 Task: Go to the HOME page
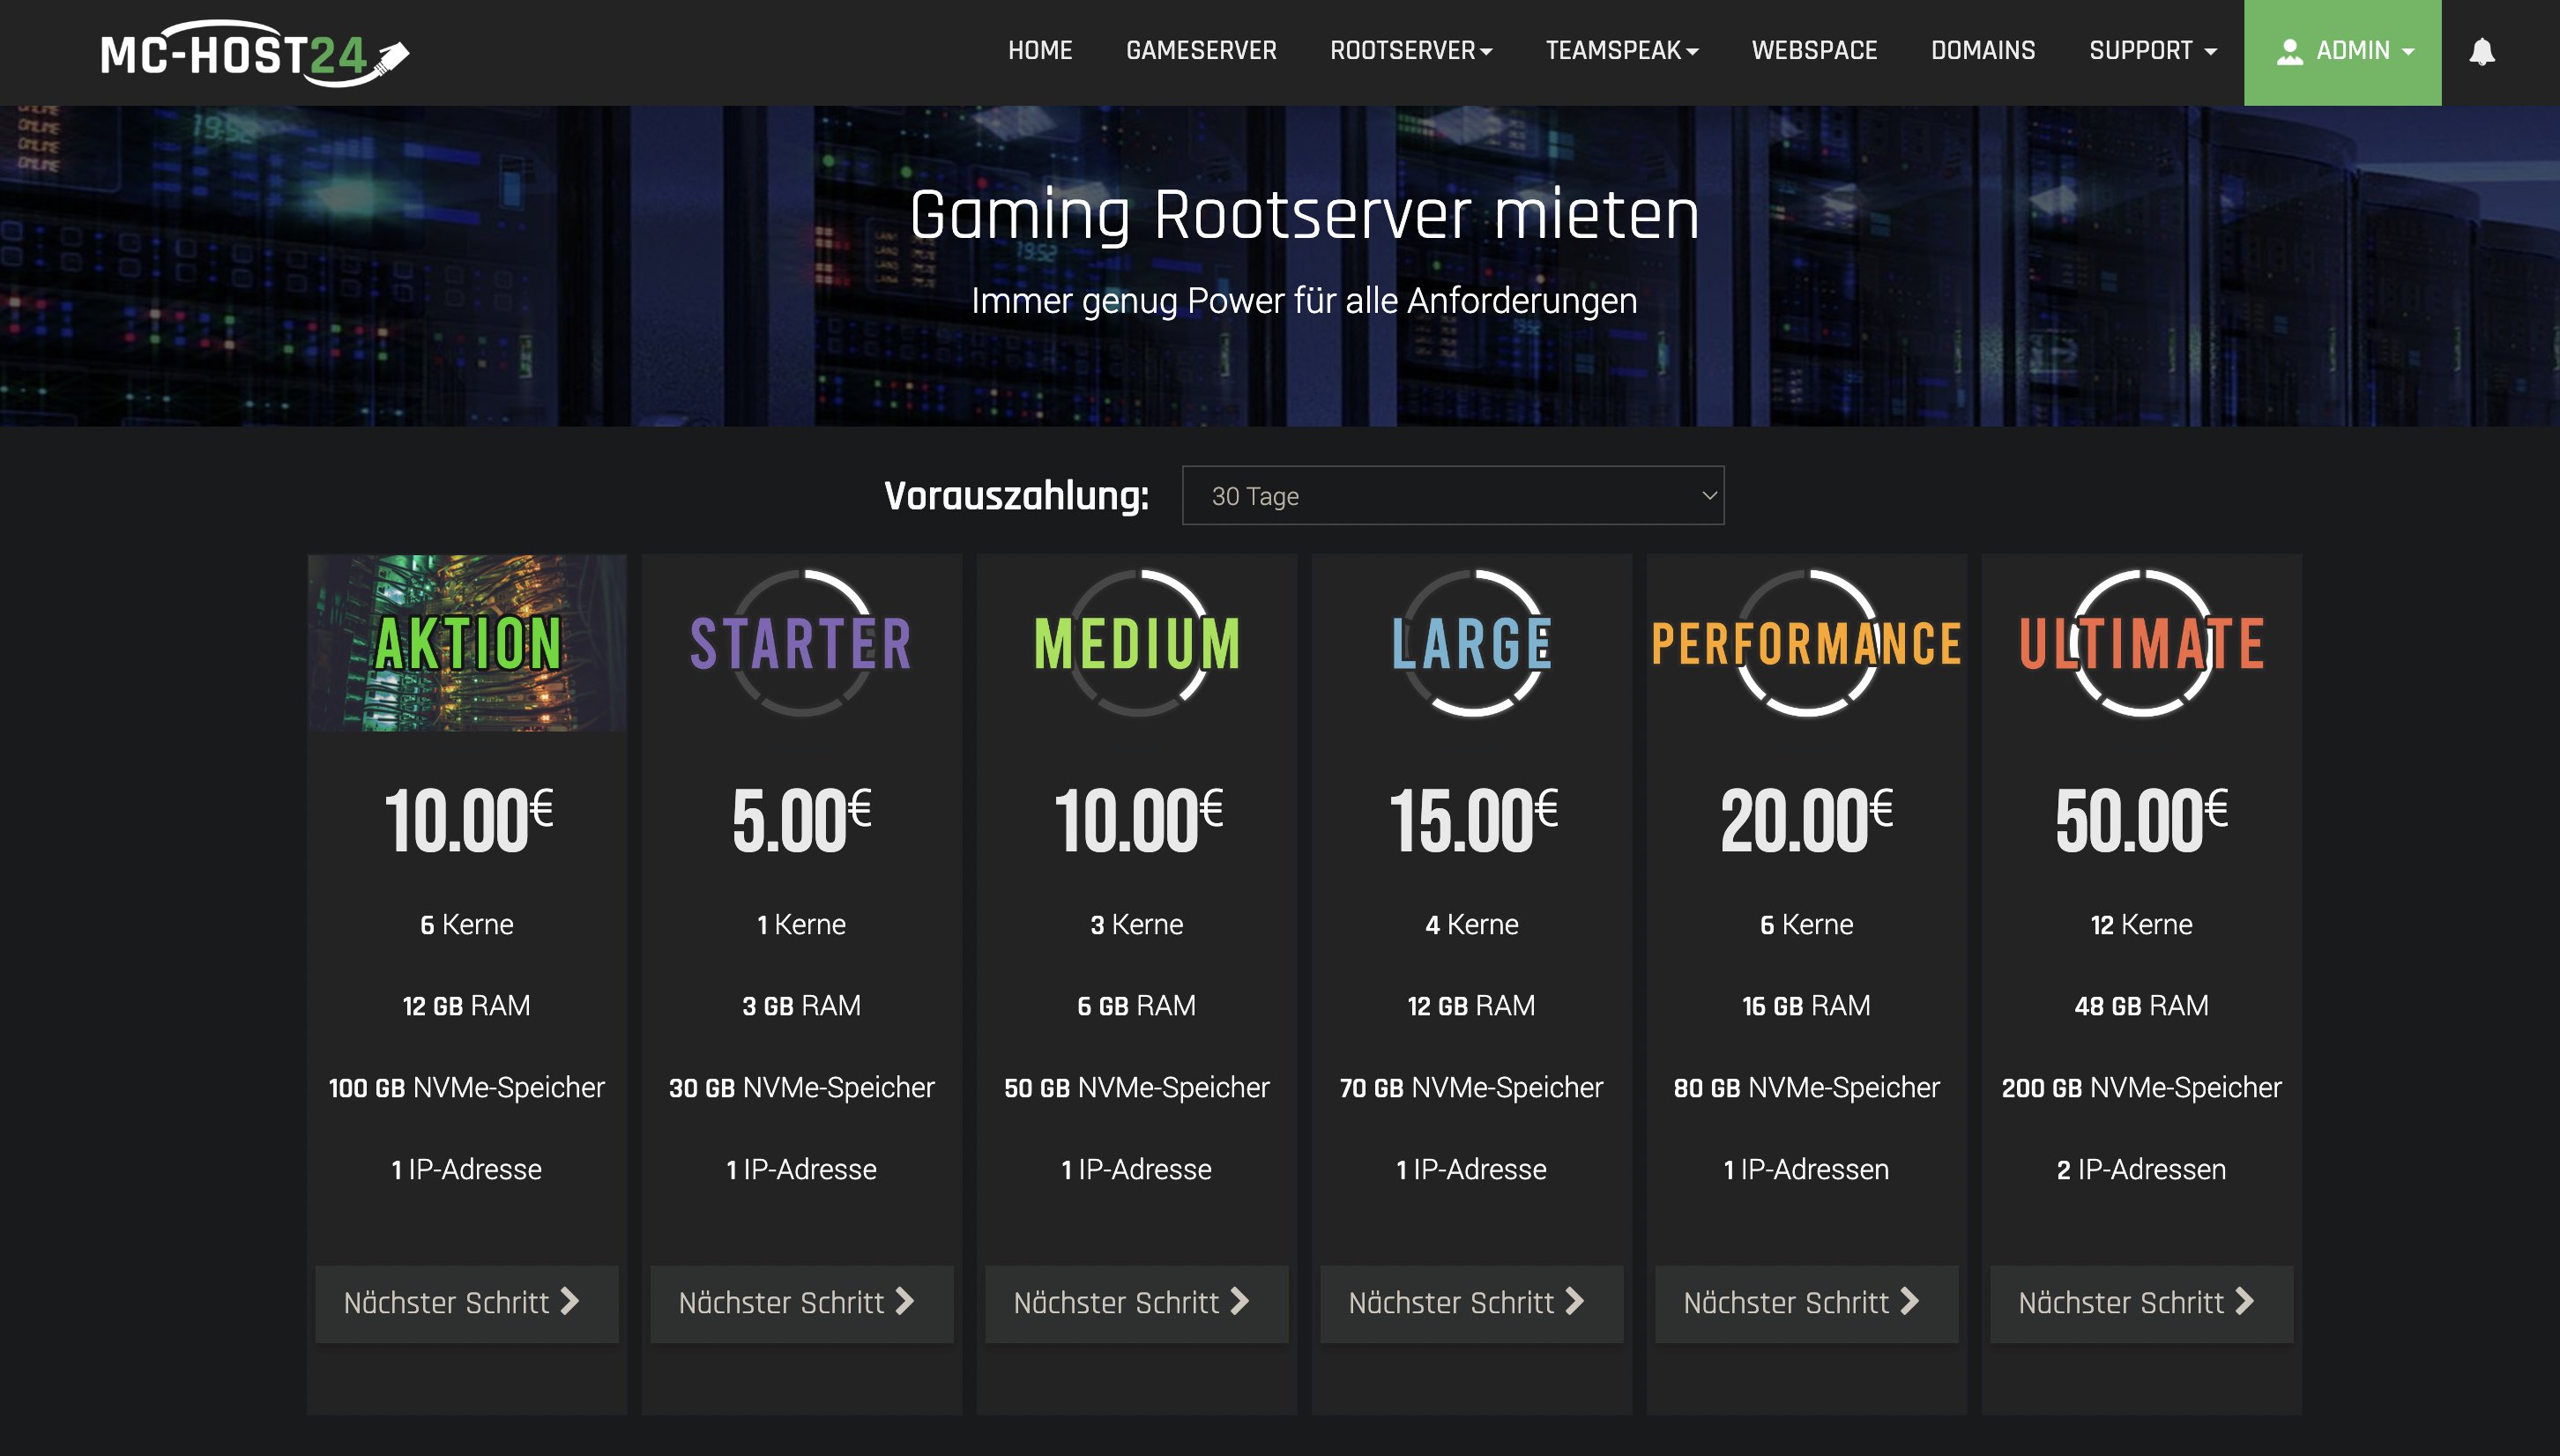(x=1039, y=51)
